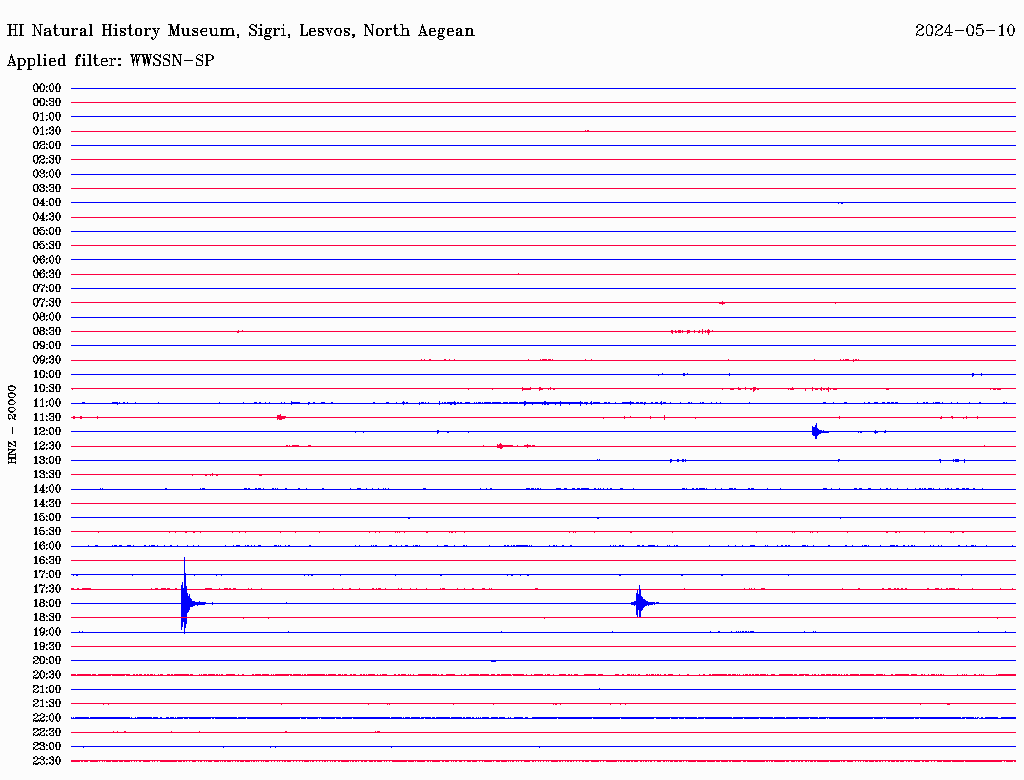Select the 08:00 time label
This screenshot has height=780, width=1024.
tap(47, 317)
